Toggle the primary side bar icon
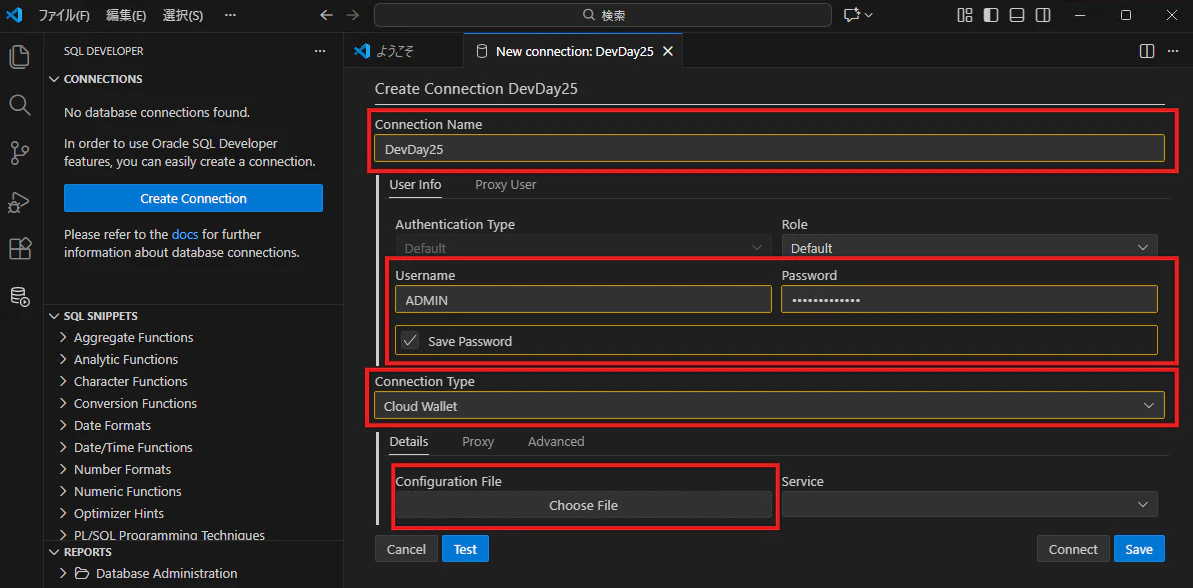Image resolution: width=1193 pixels, height=588 pixels. pos(991,15)
